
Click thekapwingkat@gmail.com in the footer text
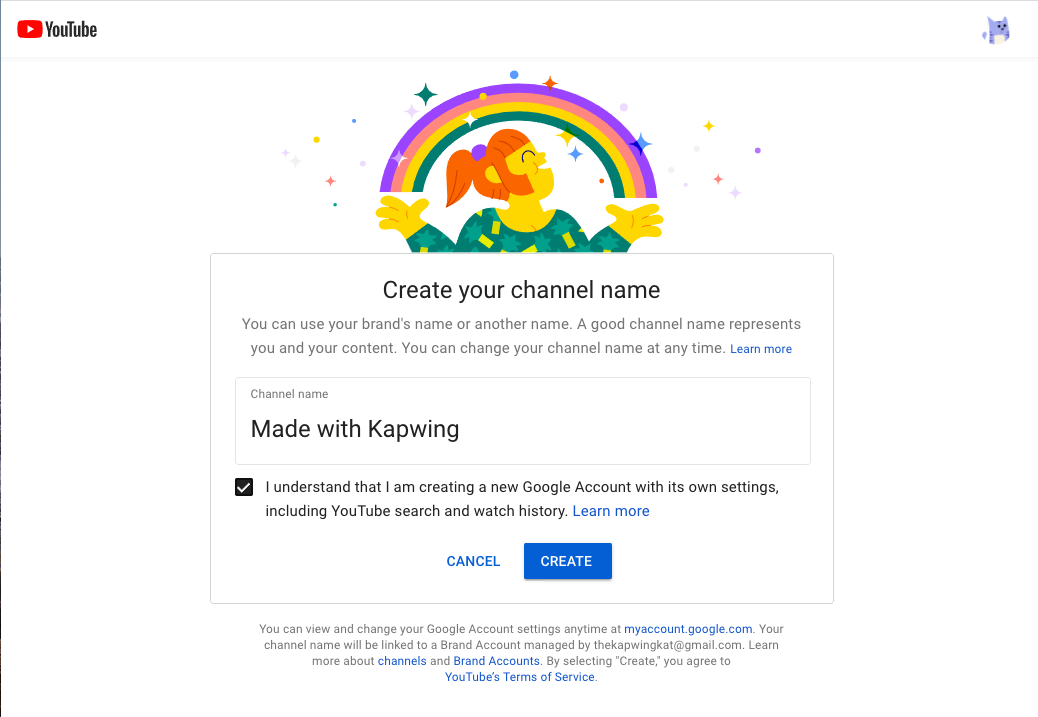pyautogui.click(x=678, y=645)
